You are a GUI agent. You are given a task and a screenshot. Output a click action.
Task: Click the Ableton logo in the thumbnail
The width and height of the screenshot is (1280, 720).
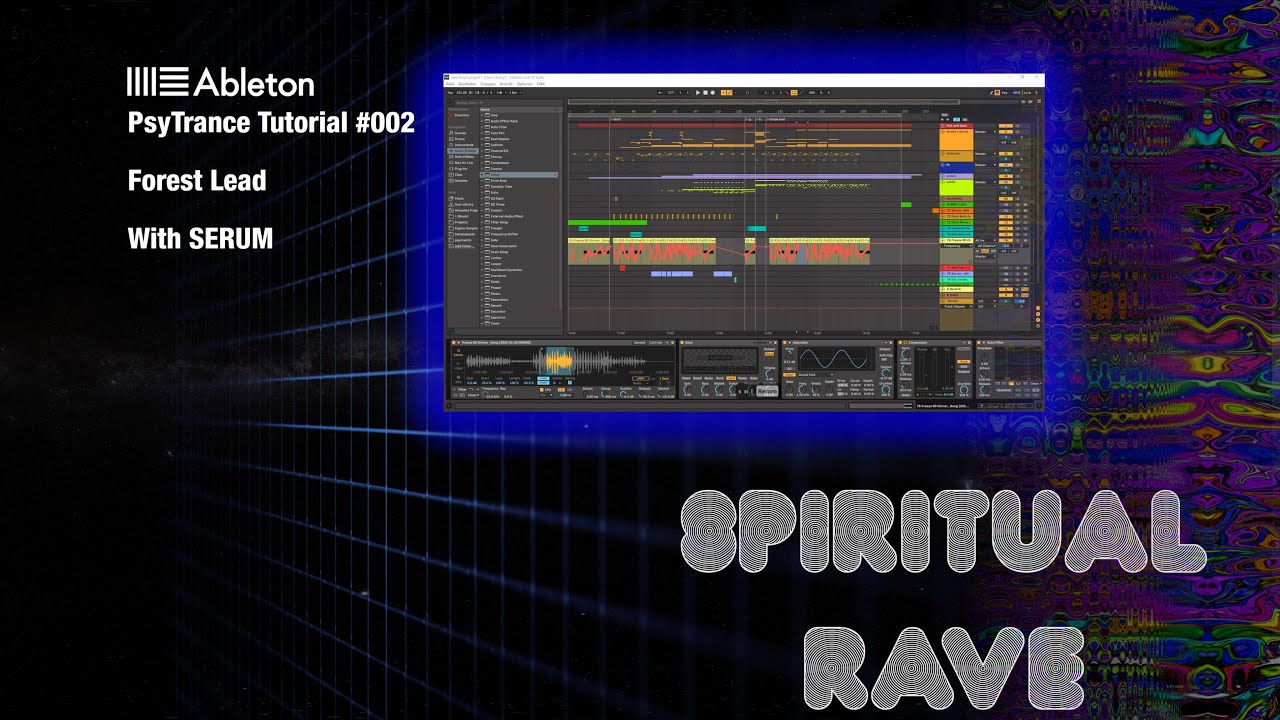pyautogui.click(x=221, y=83)
